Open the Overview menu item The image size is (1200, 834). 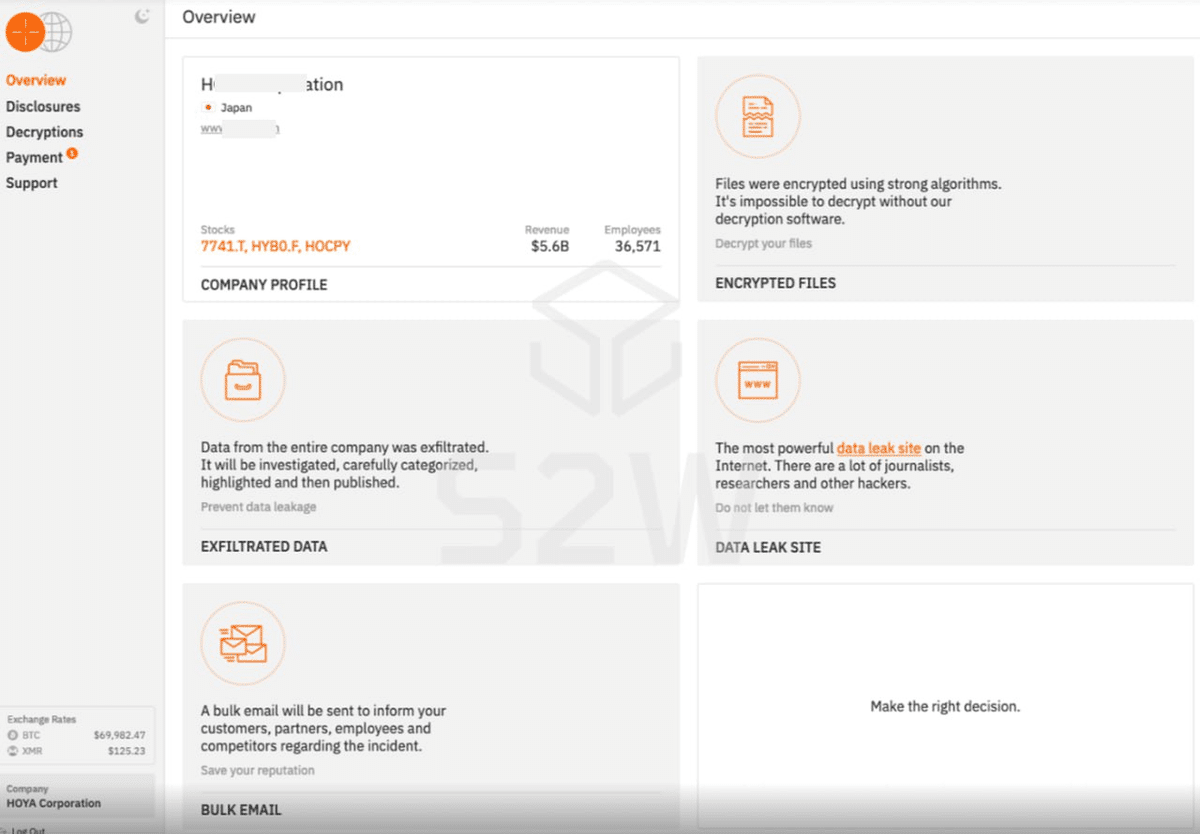(x=36, y=80)
